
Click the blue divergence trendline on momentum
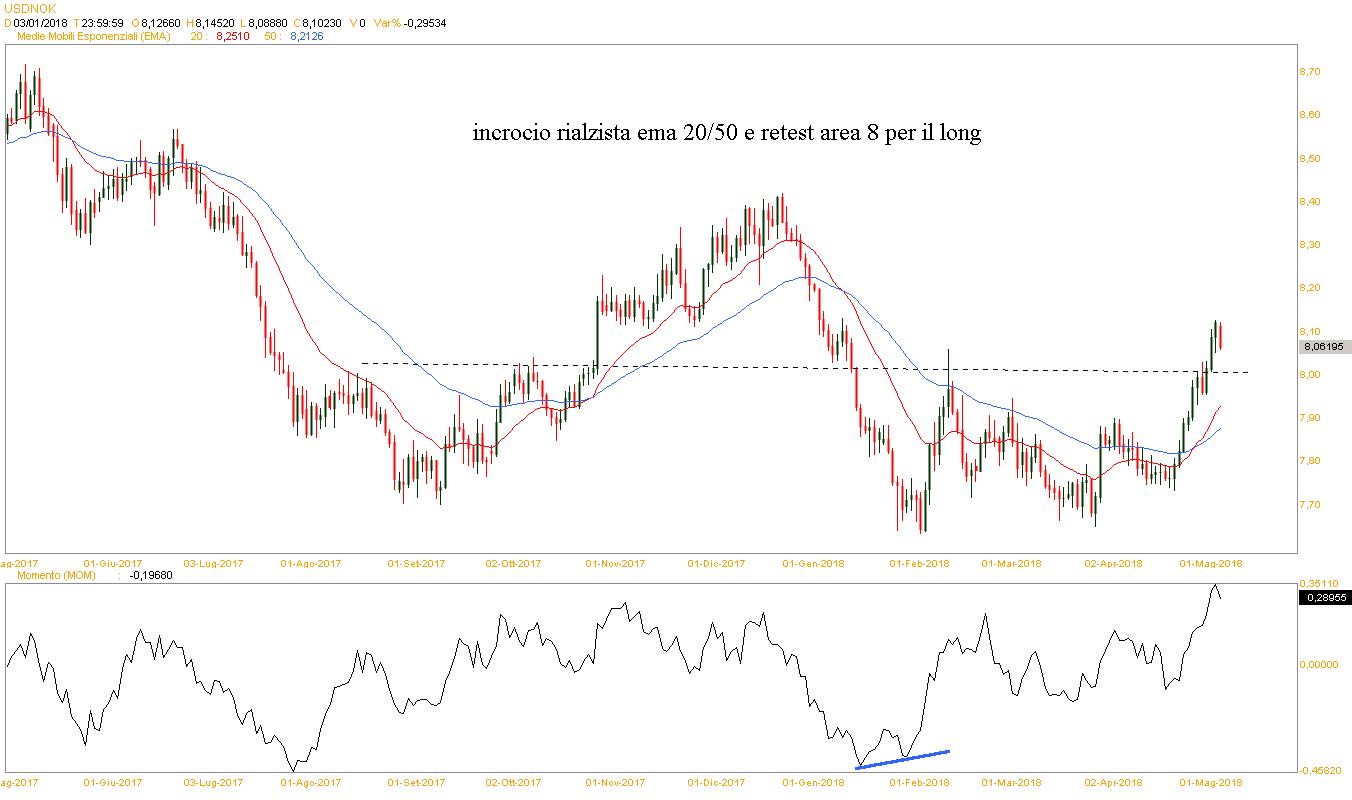(x=903, y=759)
